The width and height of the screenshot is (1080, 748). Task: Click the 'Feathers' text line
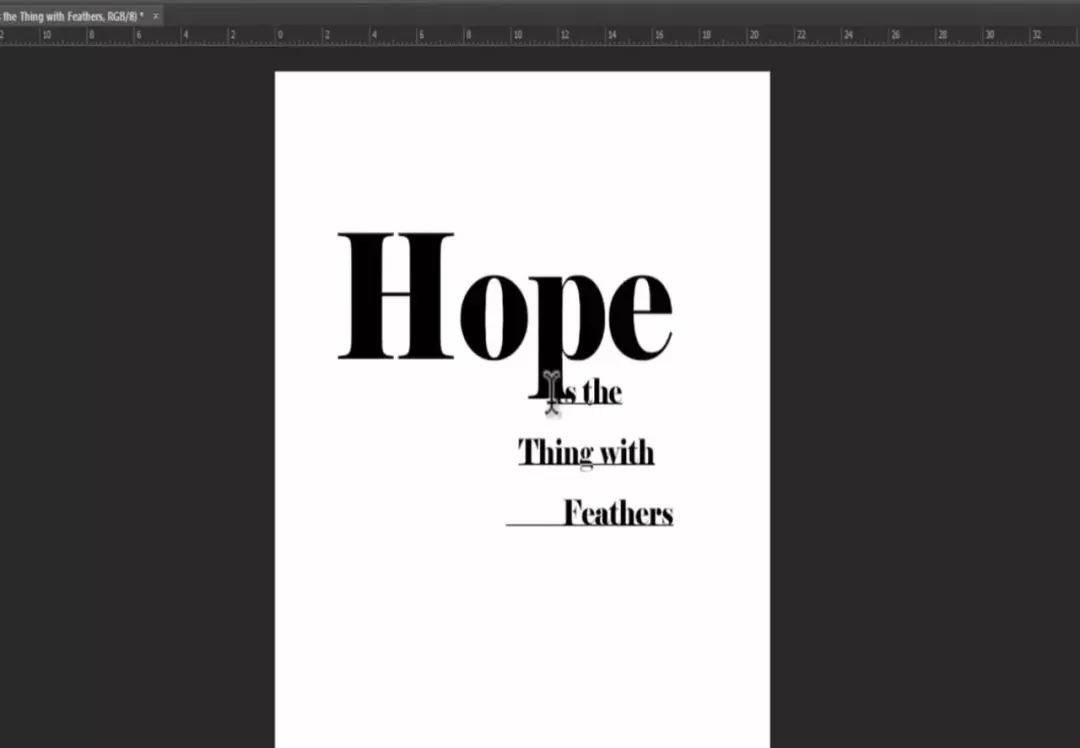[618, 512]
